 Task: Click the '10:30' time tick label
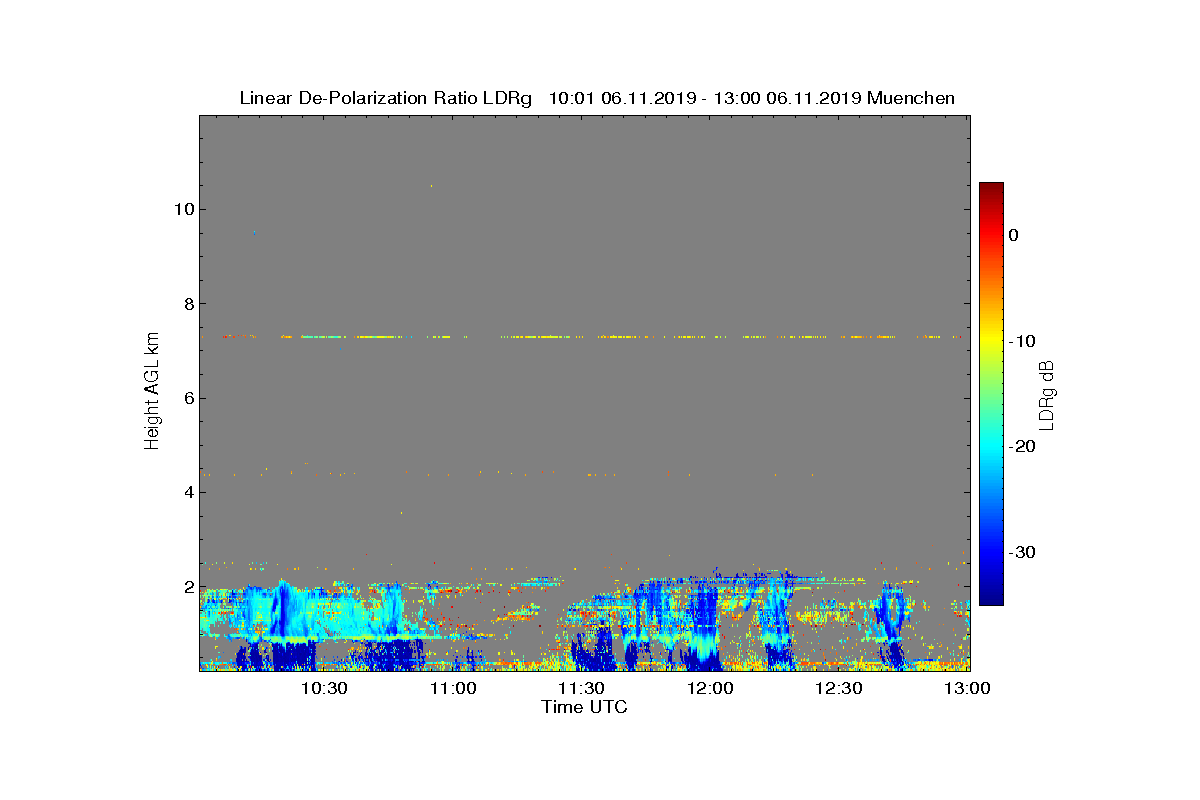tap(324, 689)
